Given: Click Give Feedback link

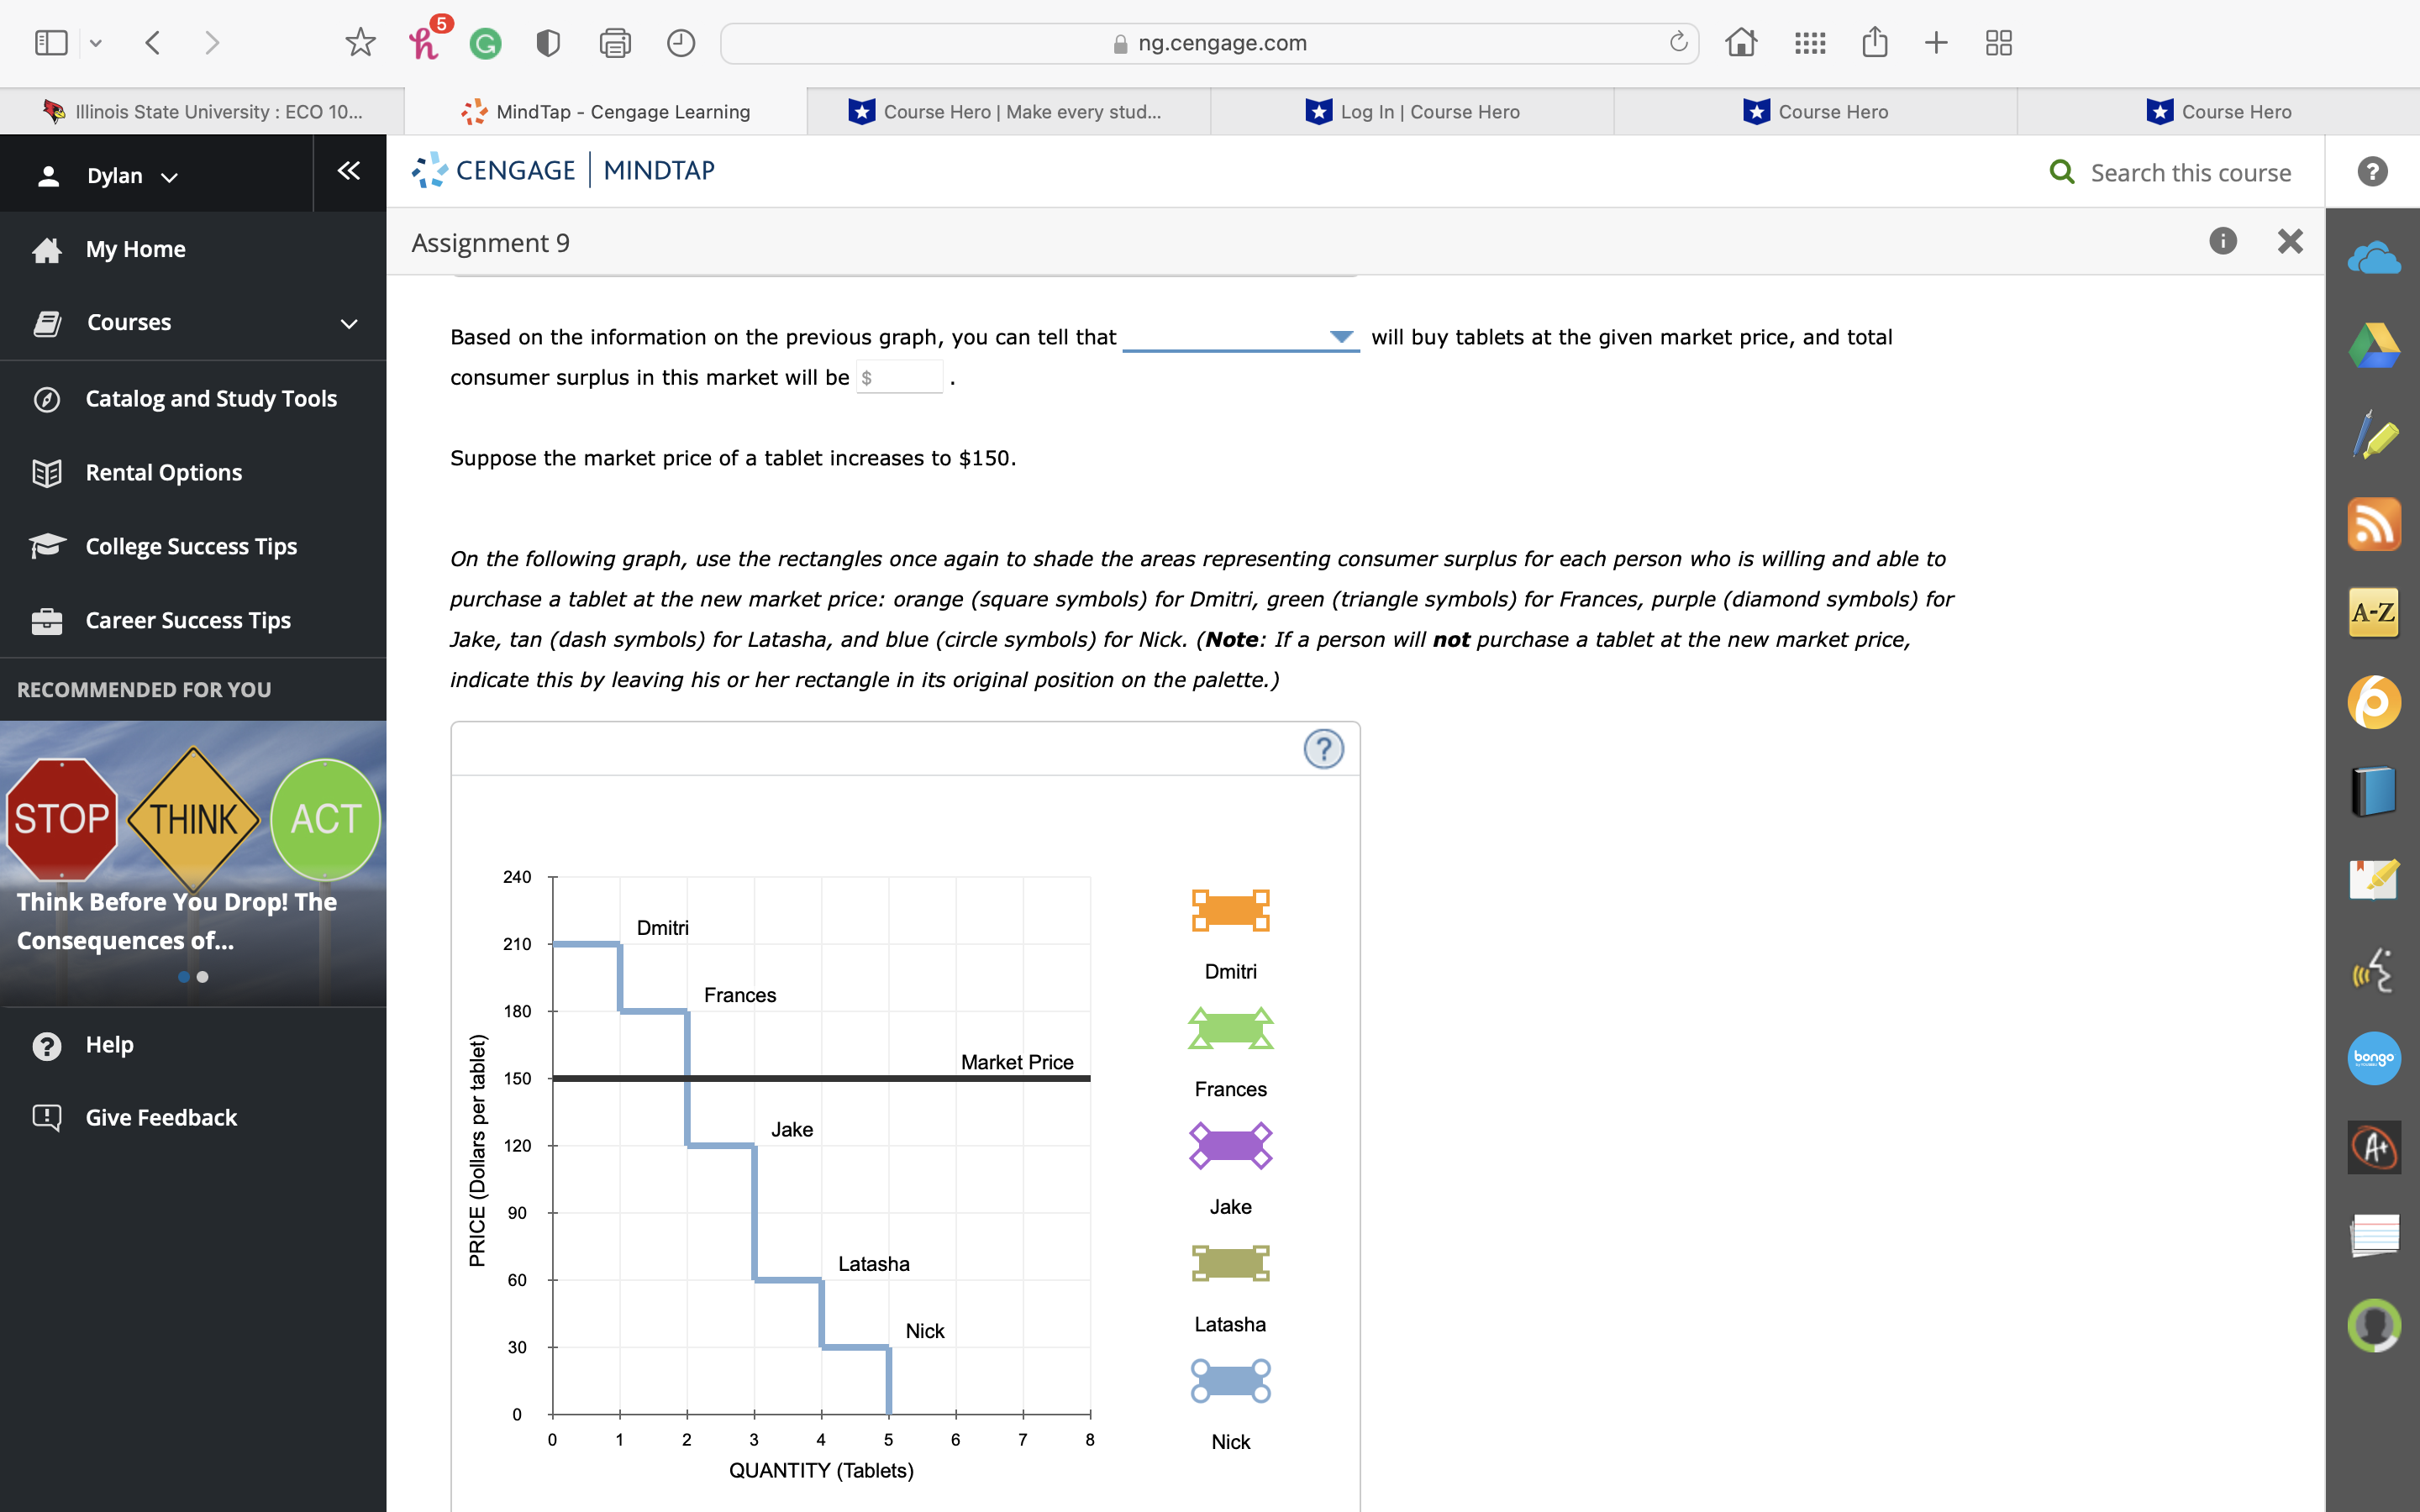Looking at the screenshot, I should point(161,1117).
